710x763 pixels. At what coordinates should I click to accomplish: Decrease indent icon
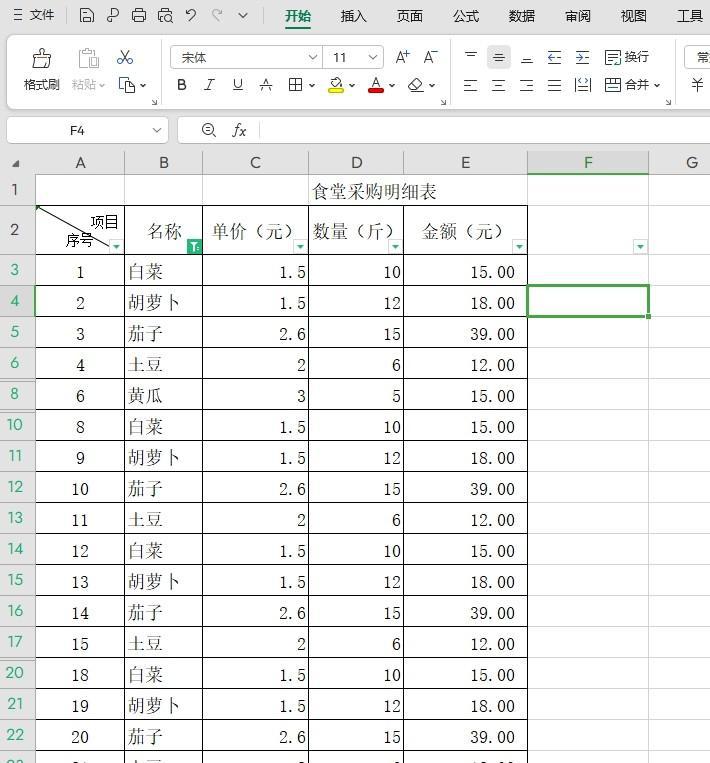coord(554,57)
